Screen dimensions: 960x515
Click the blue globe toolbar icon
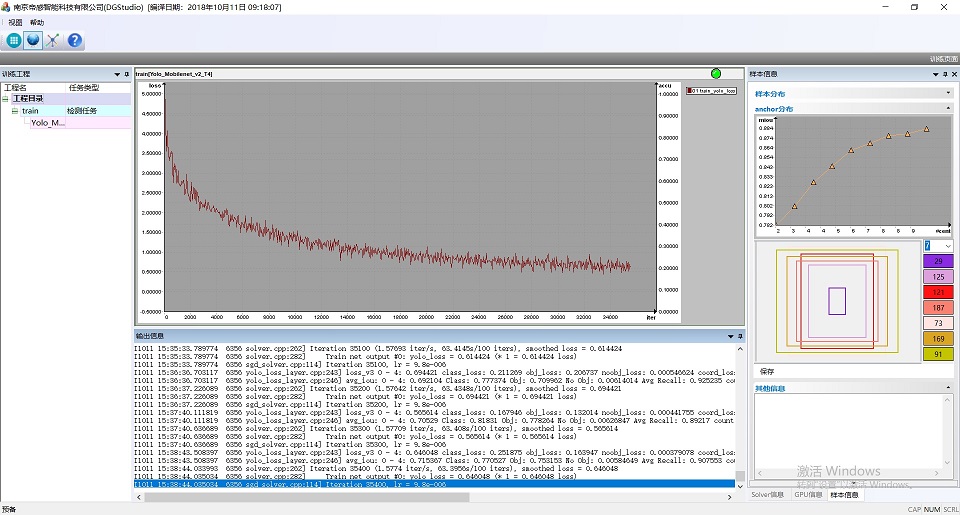tap(34, 40)
